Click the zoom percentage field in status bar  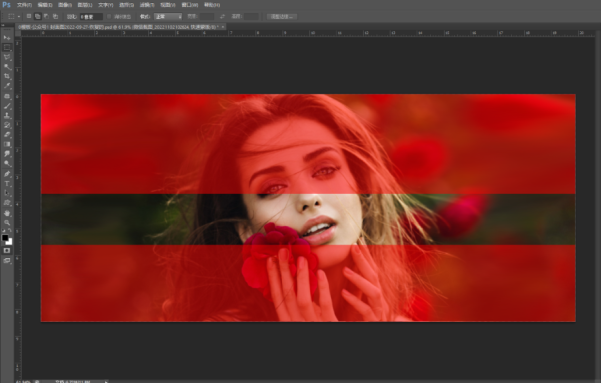(x=23, y=381)
